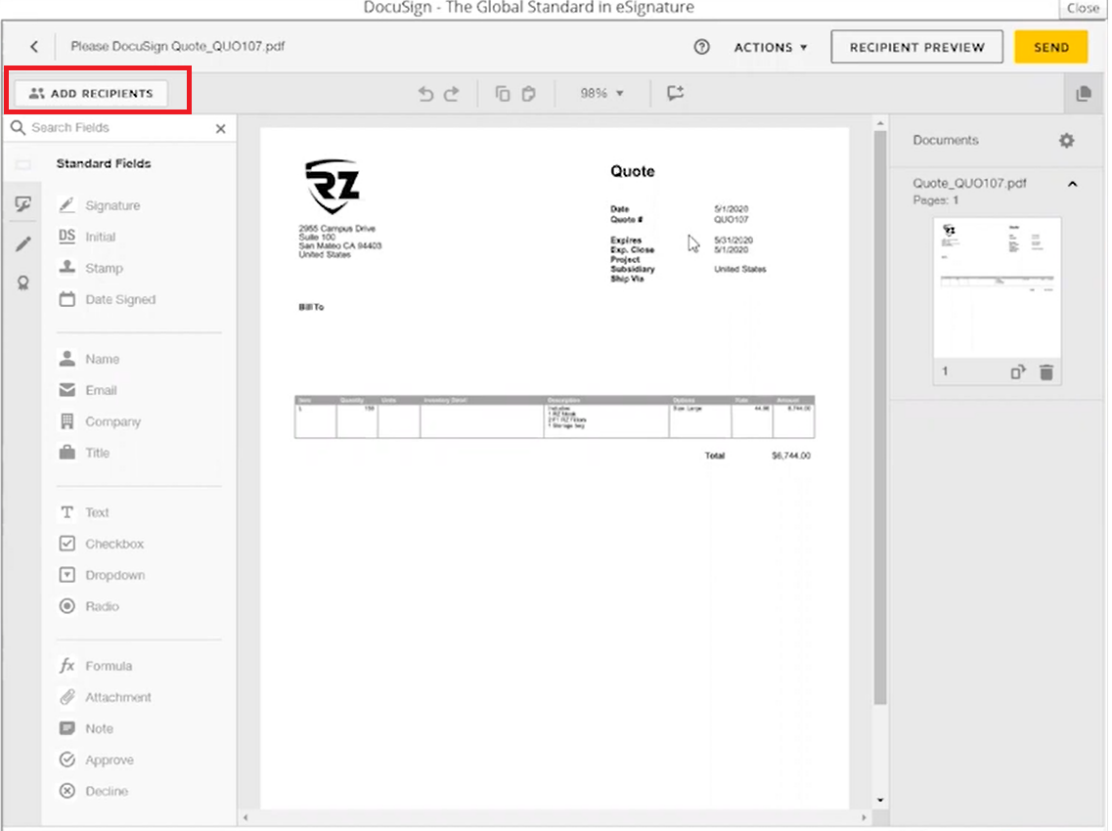Click the Add Recipients button

91,93
